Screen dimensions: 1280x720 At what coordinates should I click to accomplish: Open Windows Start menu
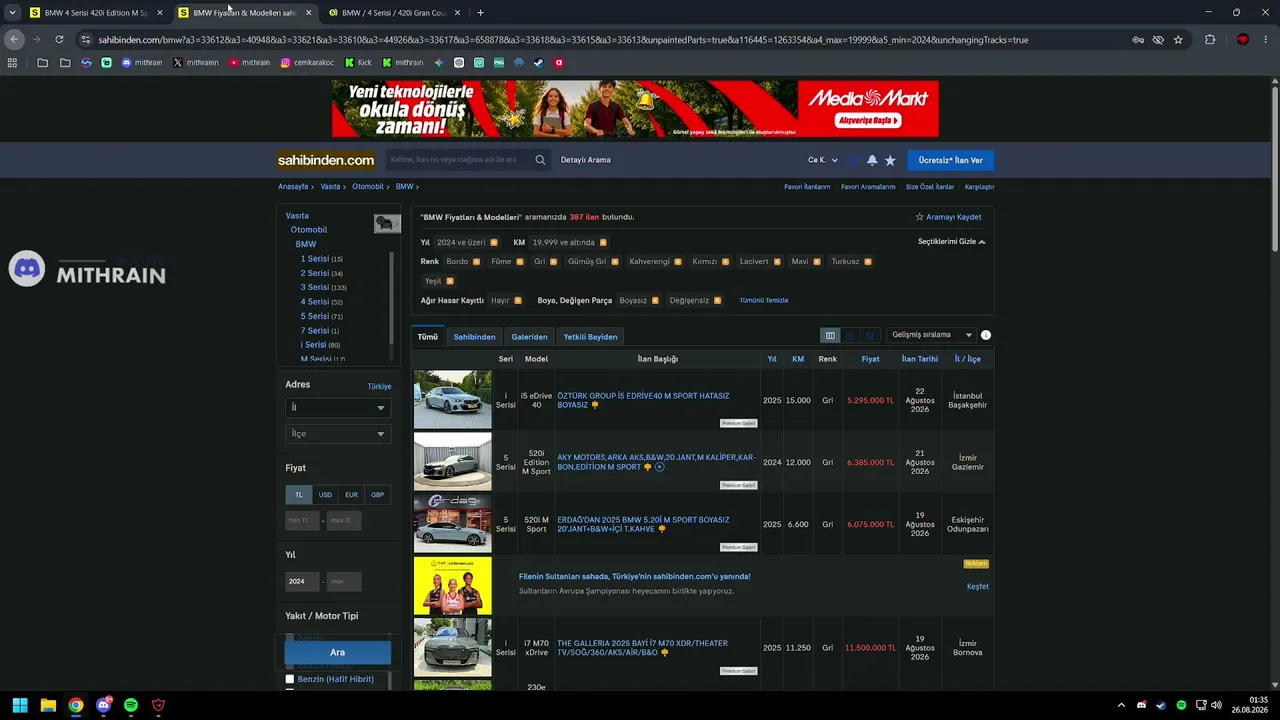(20, 705)
